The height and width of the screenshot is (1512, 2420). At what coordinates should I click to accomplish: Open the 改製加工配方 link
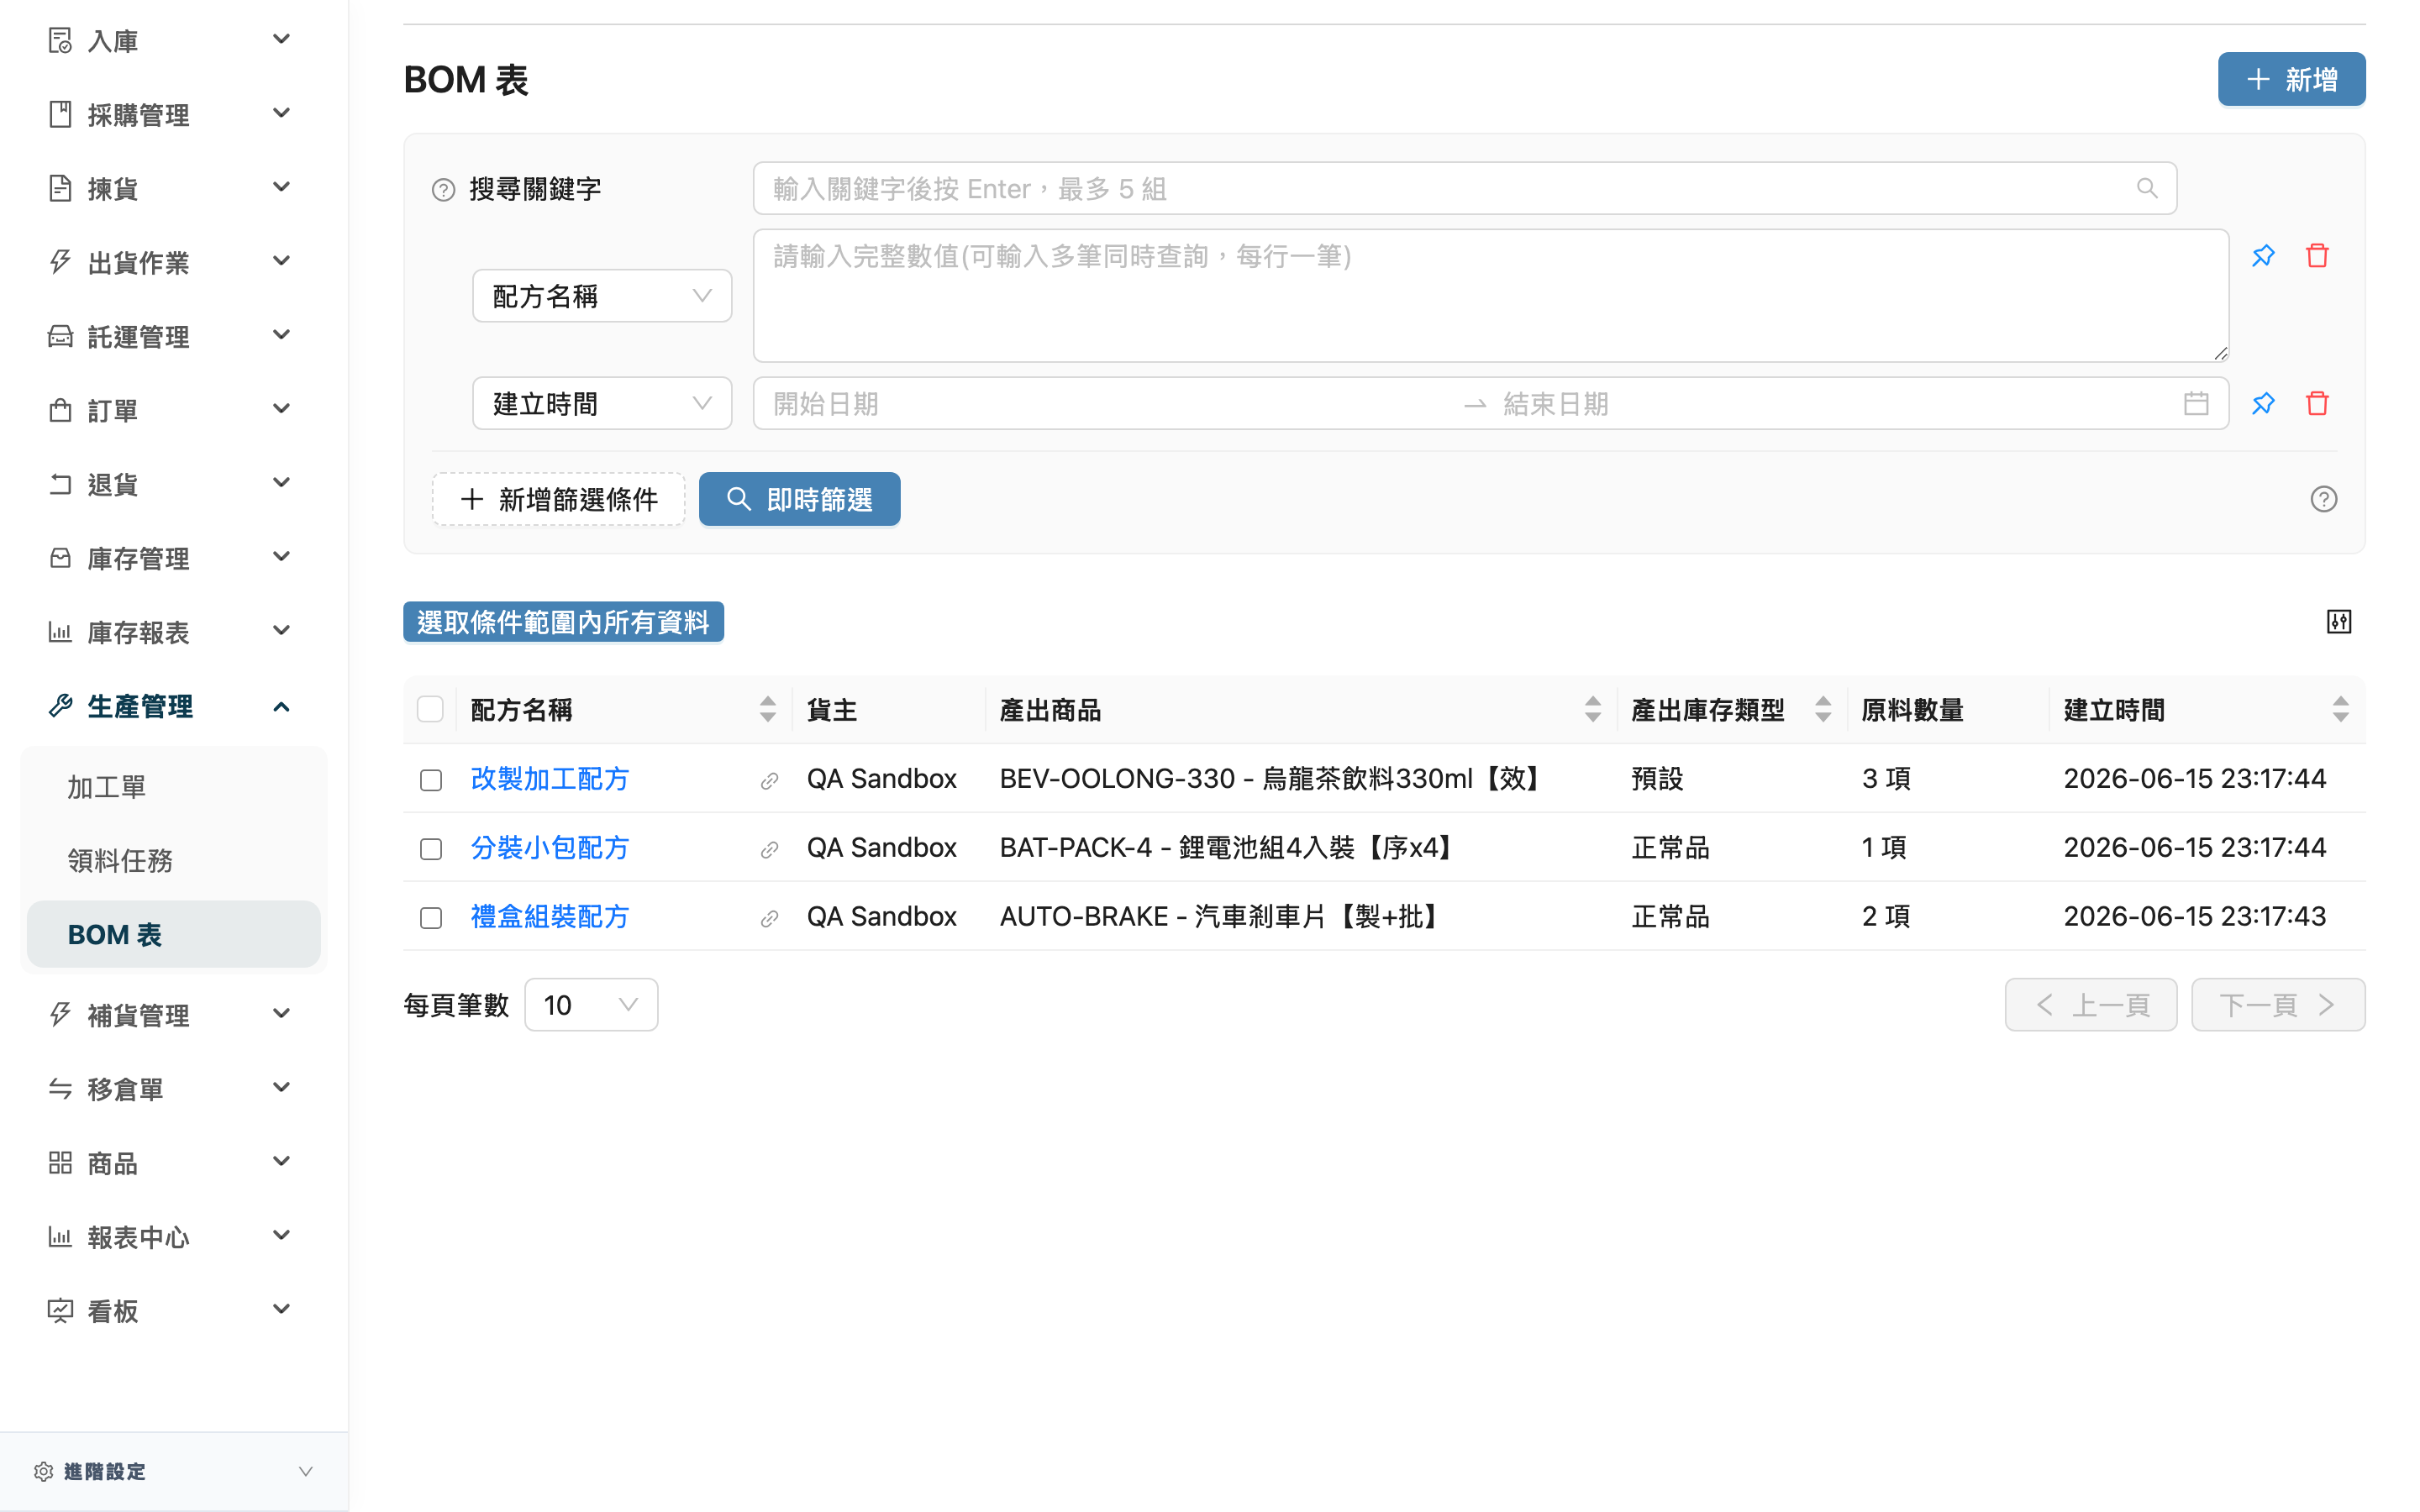point(550,780)
